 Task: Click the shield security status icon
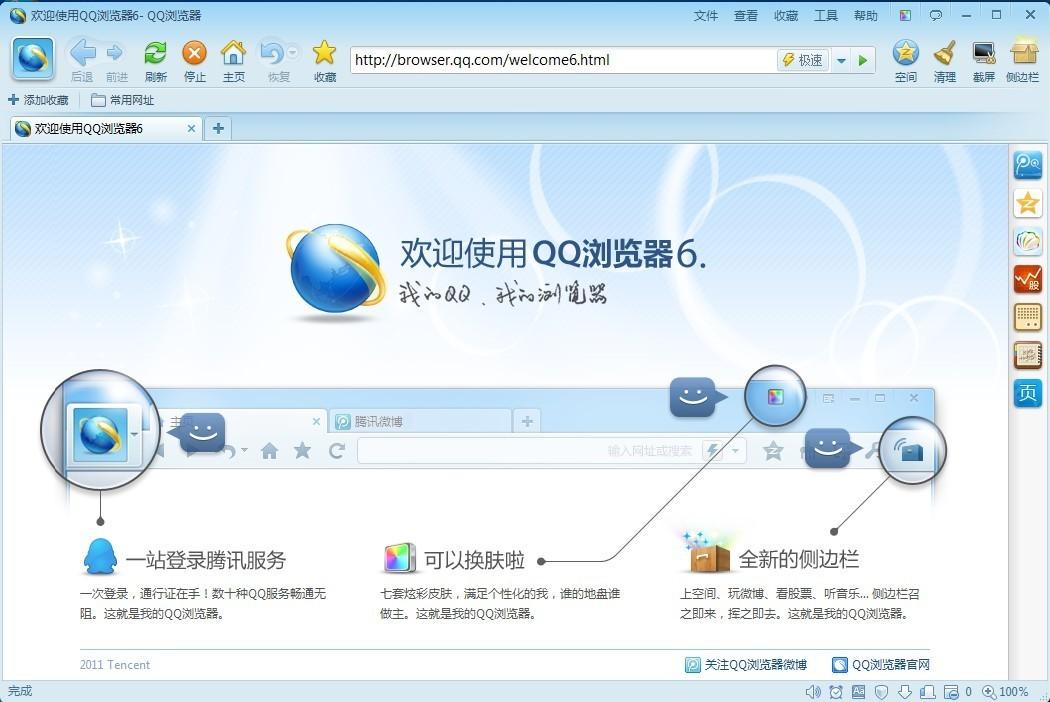[882, 691]
